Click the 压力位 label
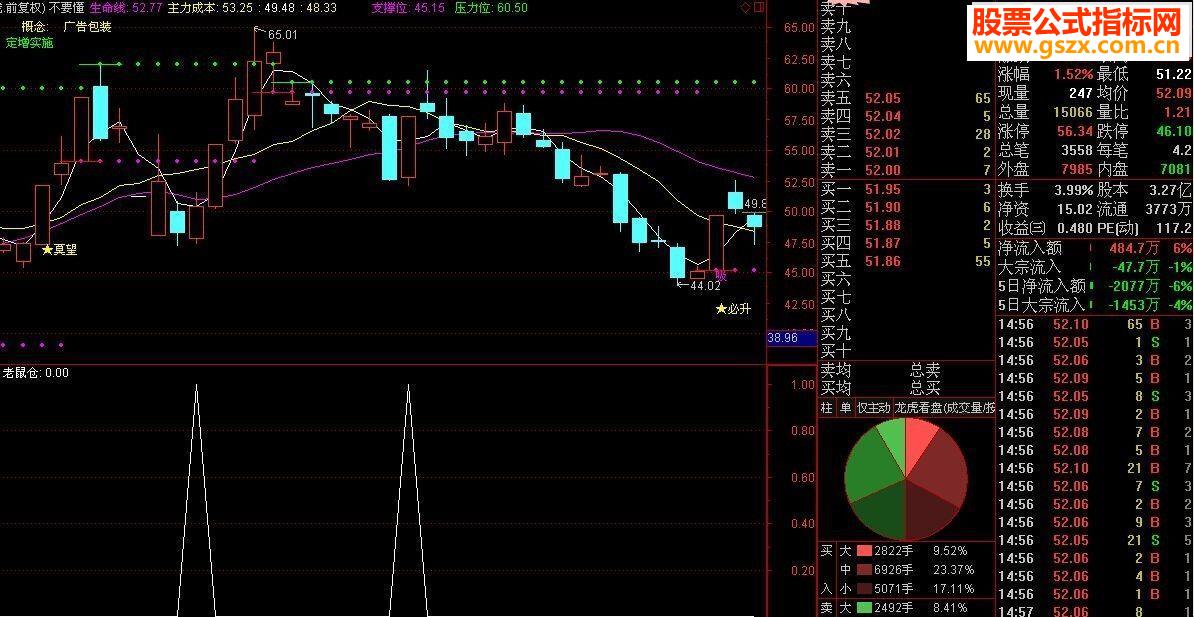Viewport: 1194px width, 617px height. [472, 8]
